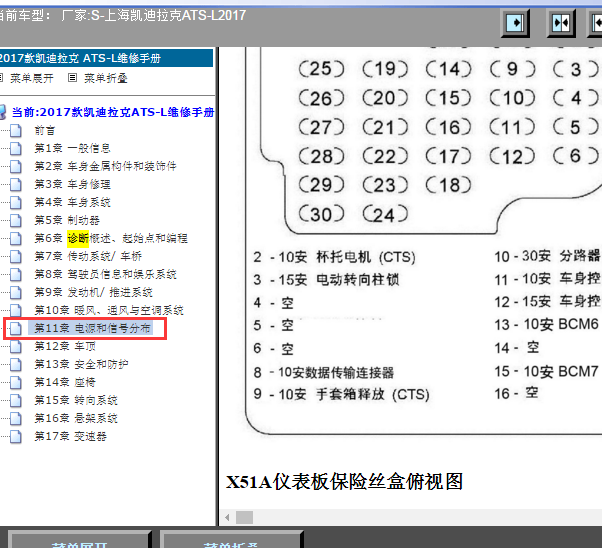Open chapter 第8章 驾驶员信息和娱乐系统
The image size is (602, 548).
point(106,274)
